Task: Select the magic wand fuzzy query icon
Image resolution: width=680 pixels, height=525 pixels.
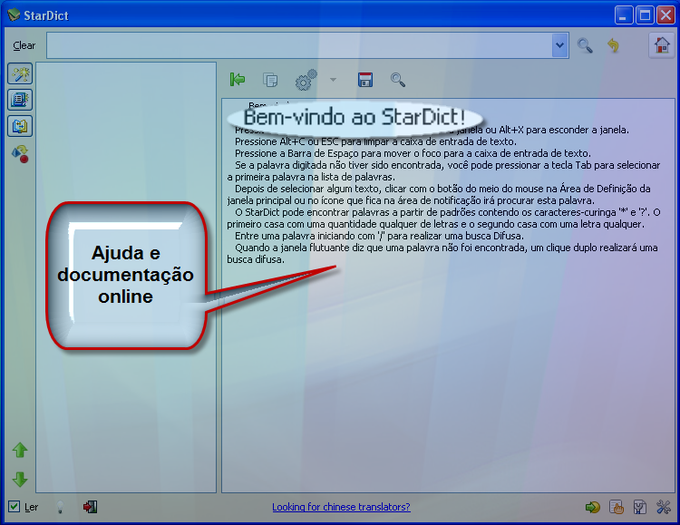Action: pos(20,74)
